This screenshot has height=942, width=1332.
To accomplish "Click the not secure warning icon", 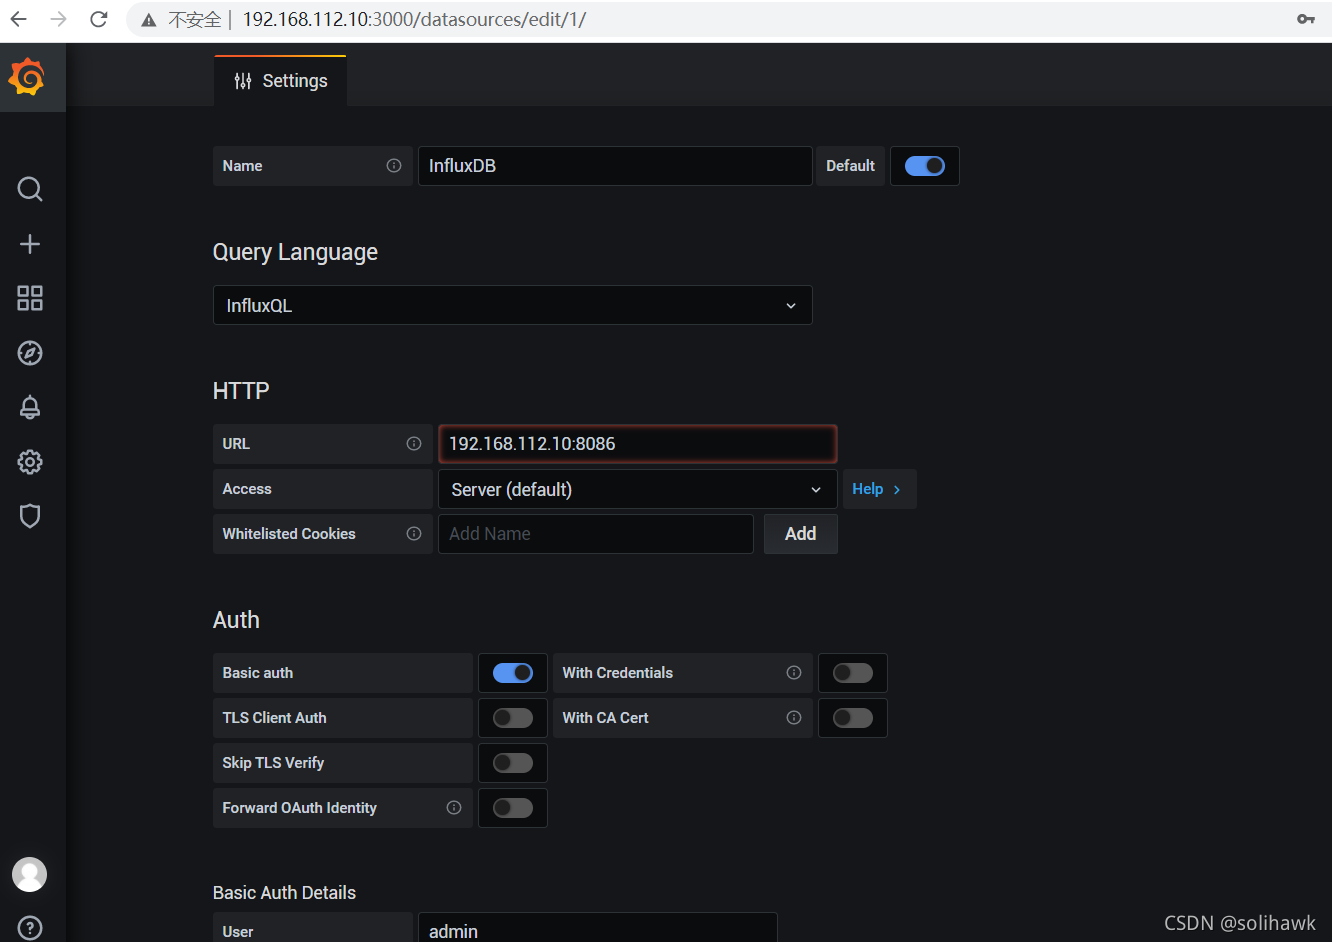I will [x=149, y=20].
